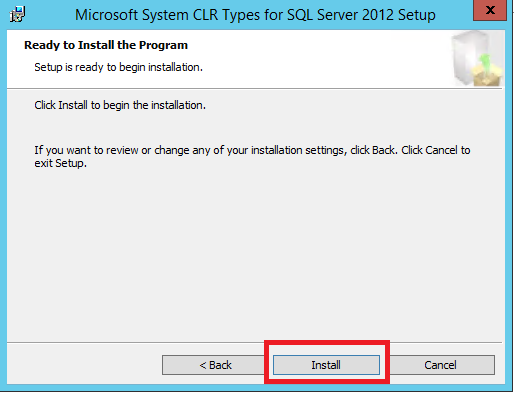
Task: Click the words 'Click Cancel to' in the paragraph
Action: (x=436, y=150)
